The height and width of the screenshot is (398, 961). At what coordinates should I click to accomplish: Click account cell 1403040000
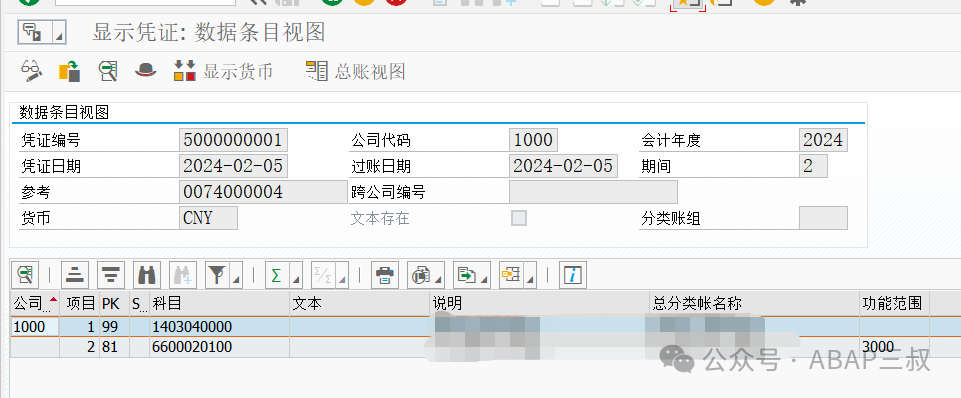(x=219, y=327)
